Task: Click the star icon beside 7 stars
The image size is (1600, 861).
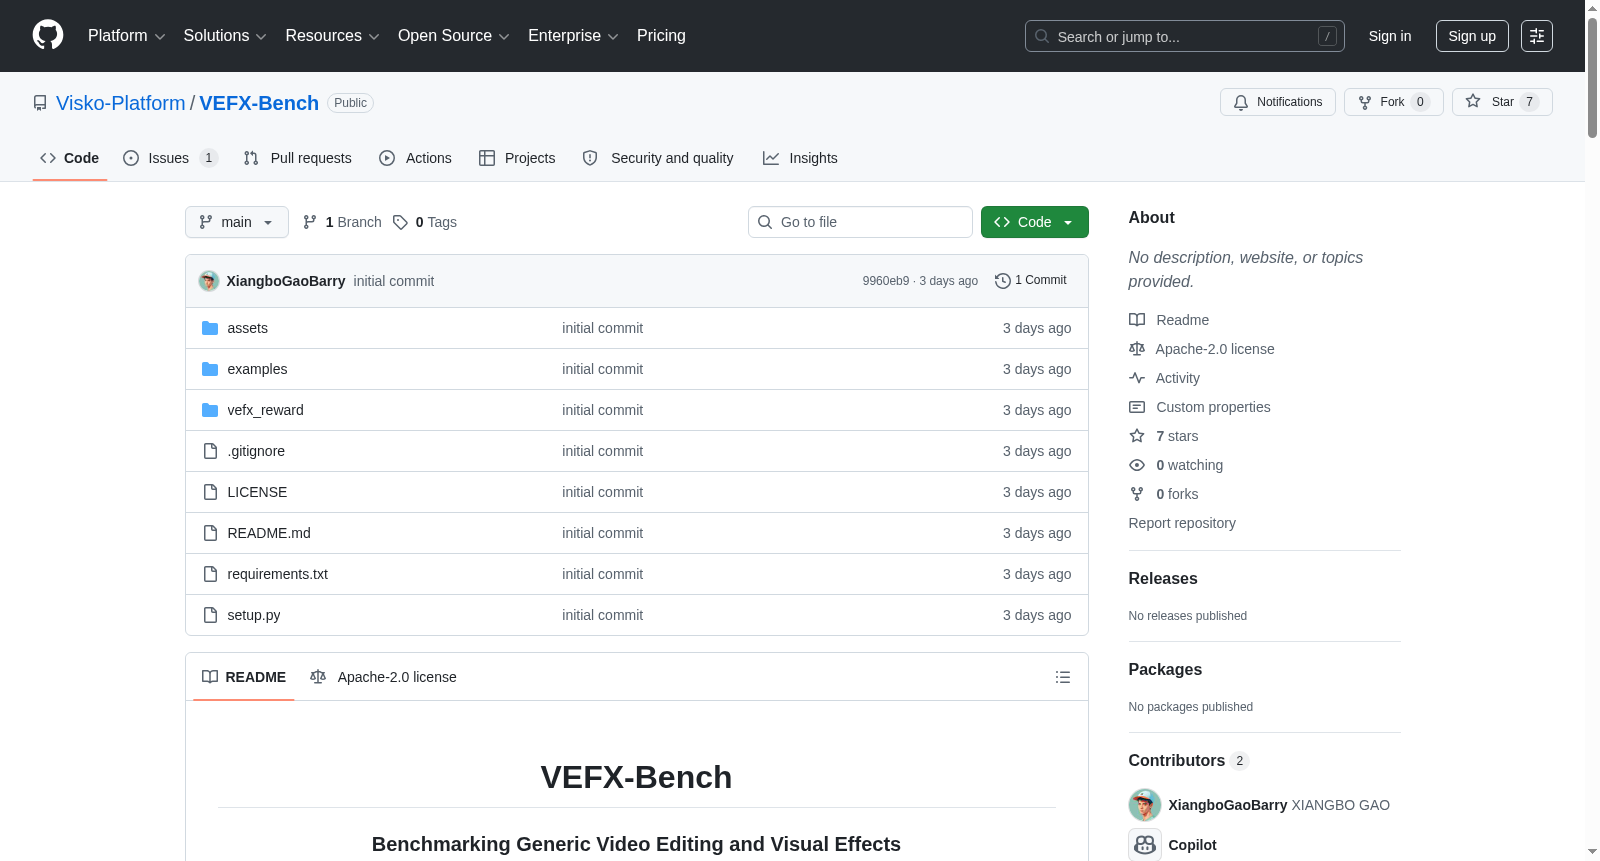Action: [x=1137, y=436]
